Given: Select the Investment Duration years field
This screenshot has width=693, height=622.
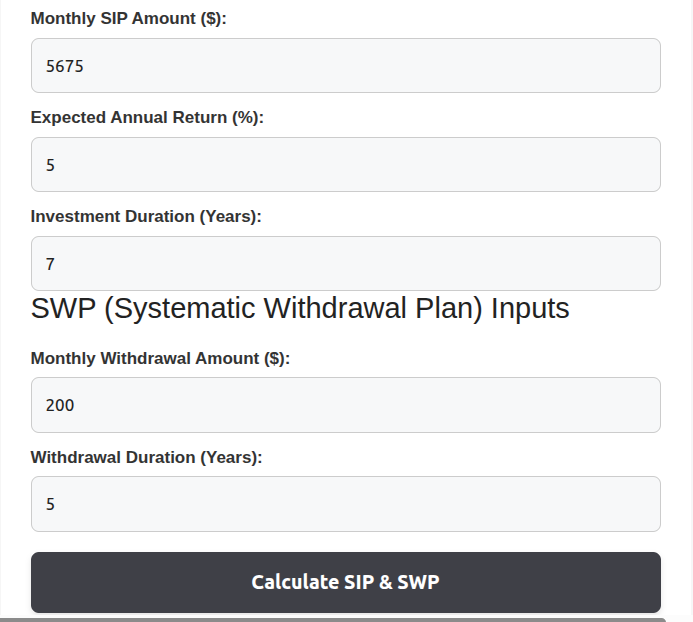Looking at the screenshot, I should [x=345, y=264].
